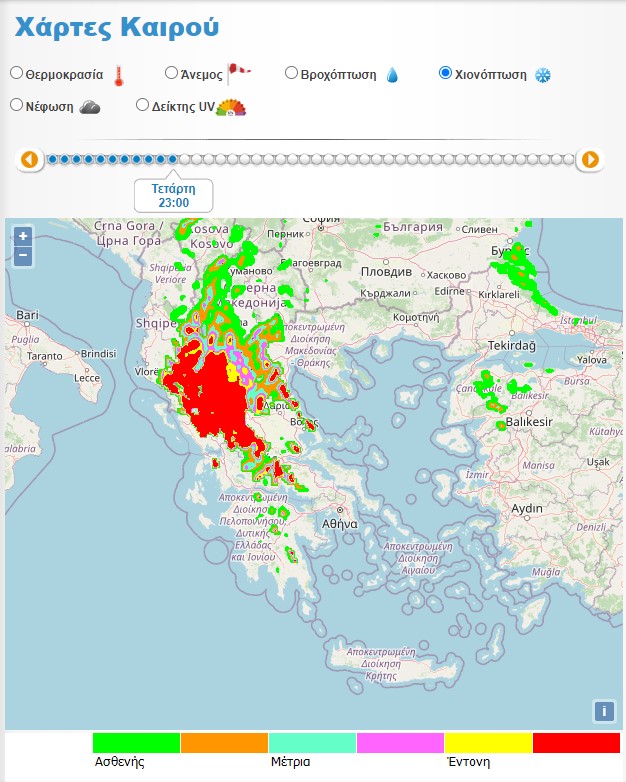Click Taranto label on map

pyautogui.click(x=44, y=356)
